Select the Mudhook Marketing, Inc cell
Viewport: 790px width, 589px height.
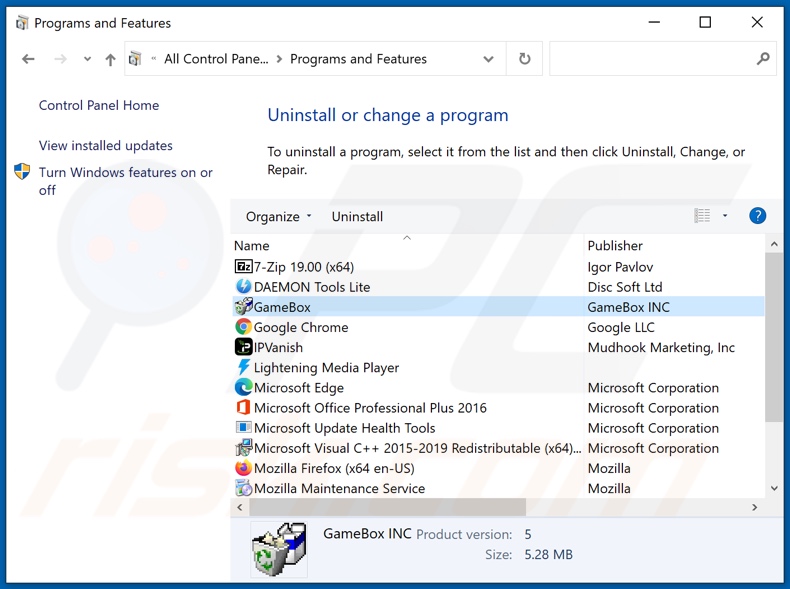tap(661, 347)
